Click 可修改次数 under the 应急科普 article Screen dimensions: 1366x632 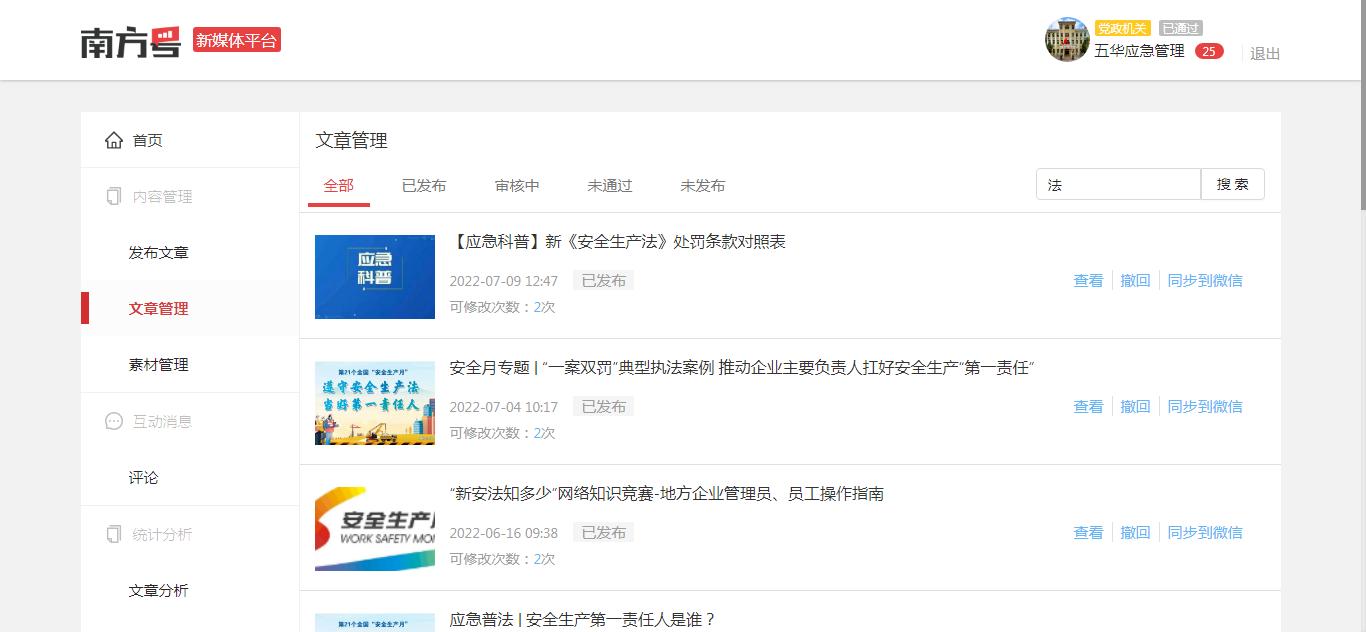coord(502,307)
